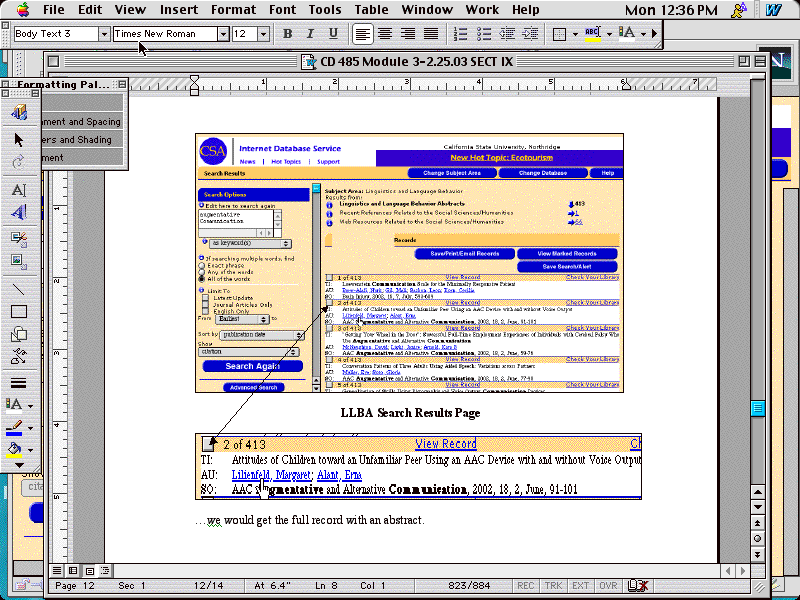Expand the Borders and Shading palette section
Screen dimensions: 800x600
pyautogui.click(x=84, y=140)
